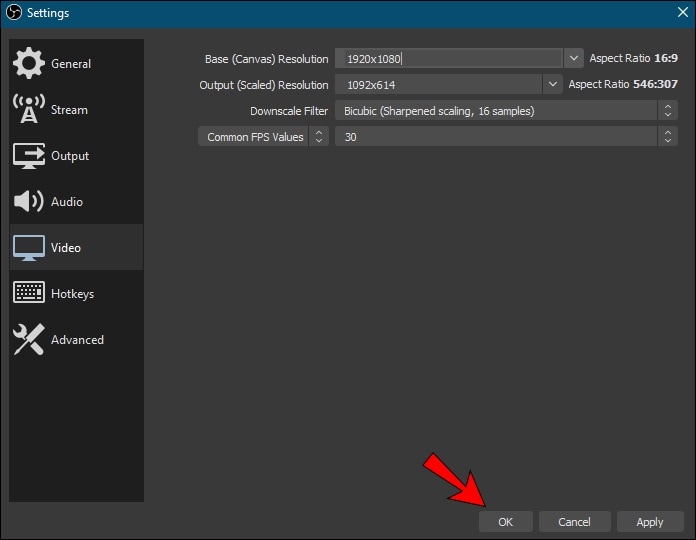Discard changes with the Cancel button
The image size is (696, 540).
pyautogui.click(x=574, y=522)
